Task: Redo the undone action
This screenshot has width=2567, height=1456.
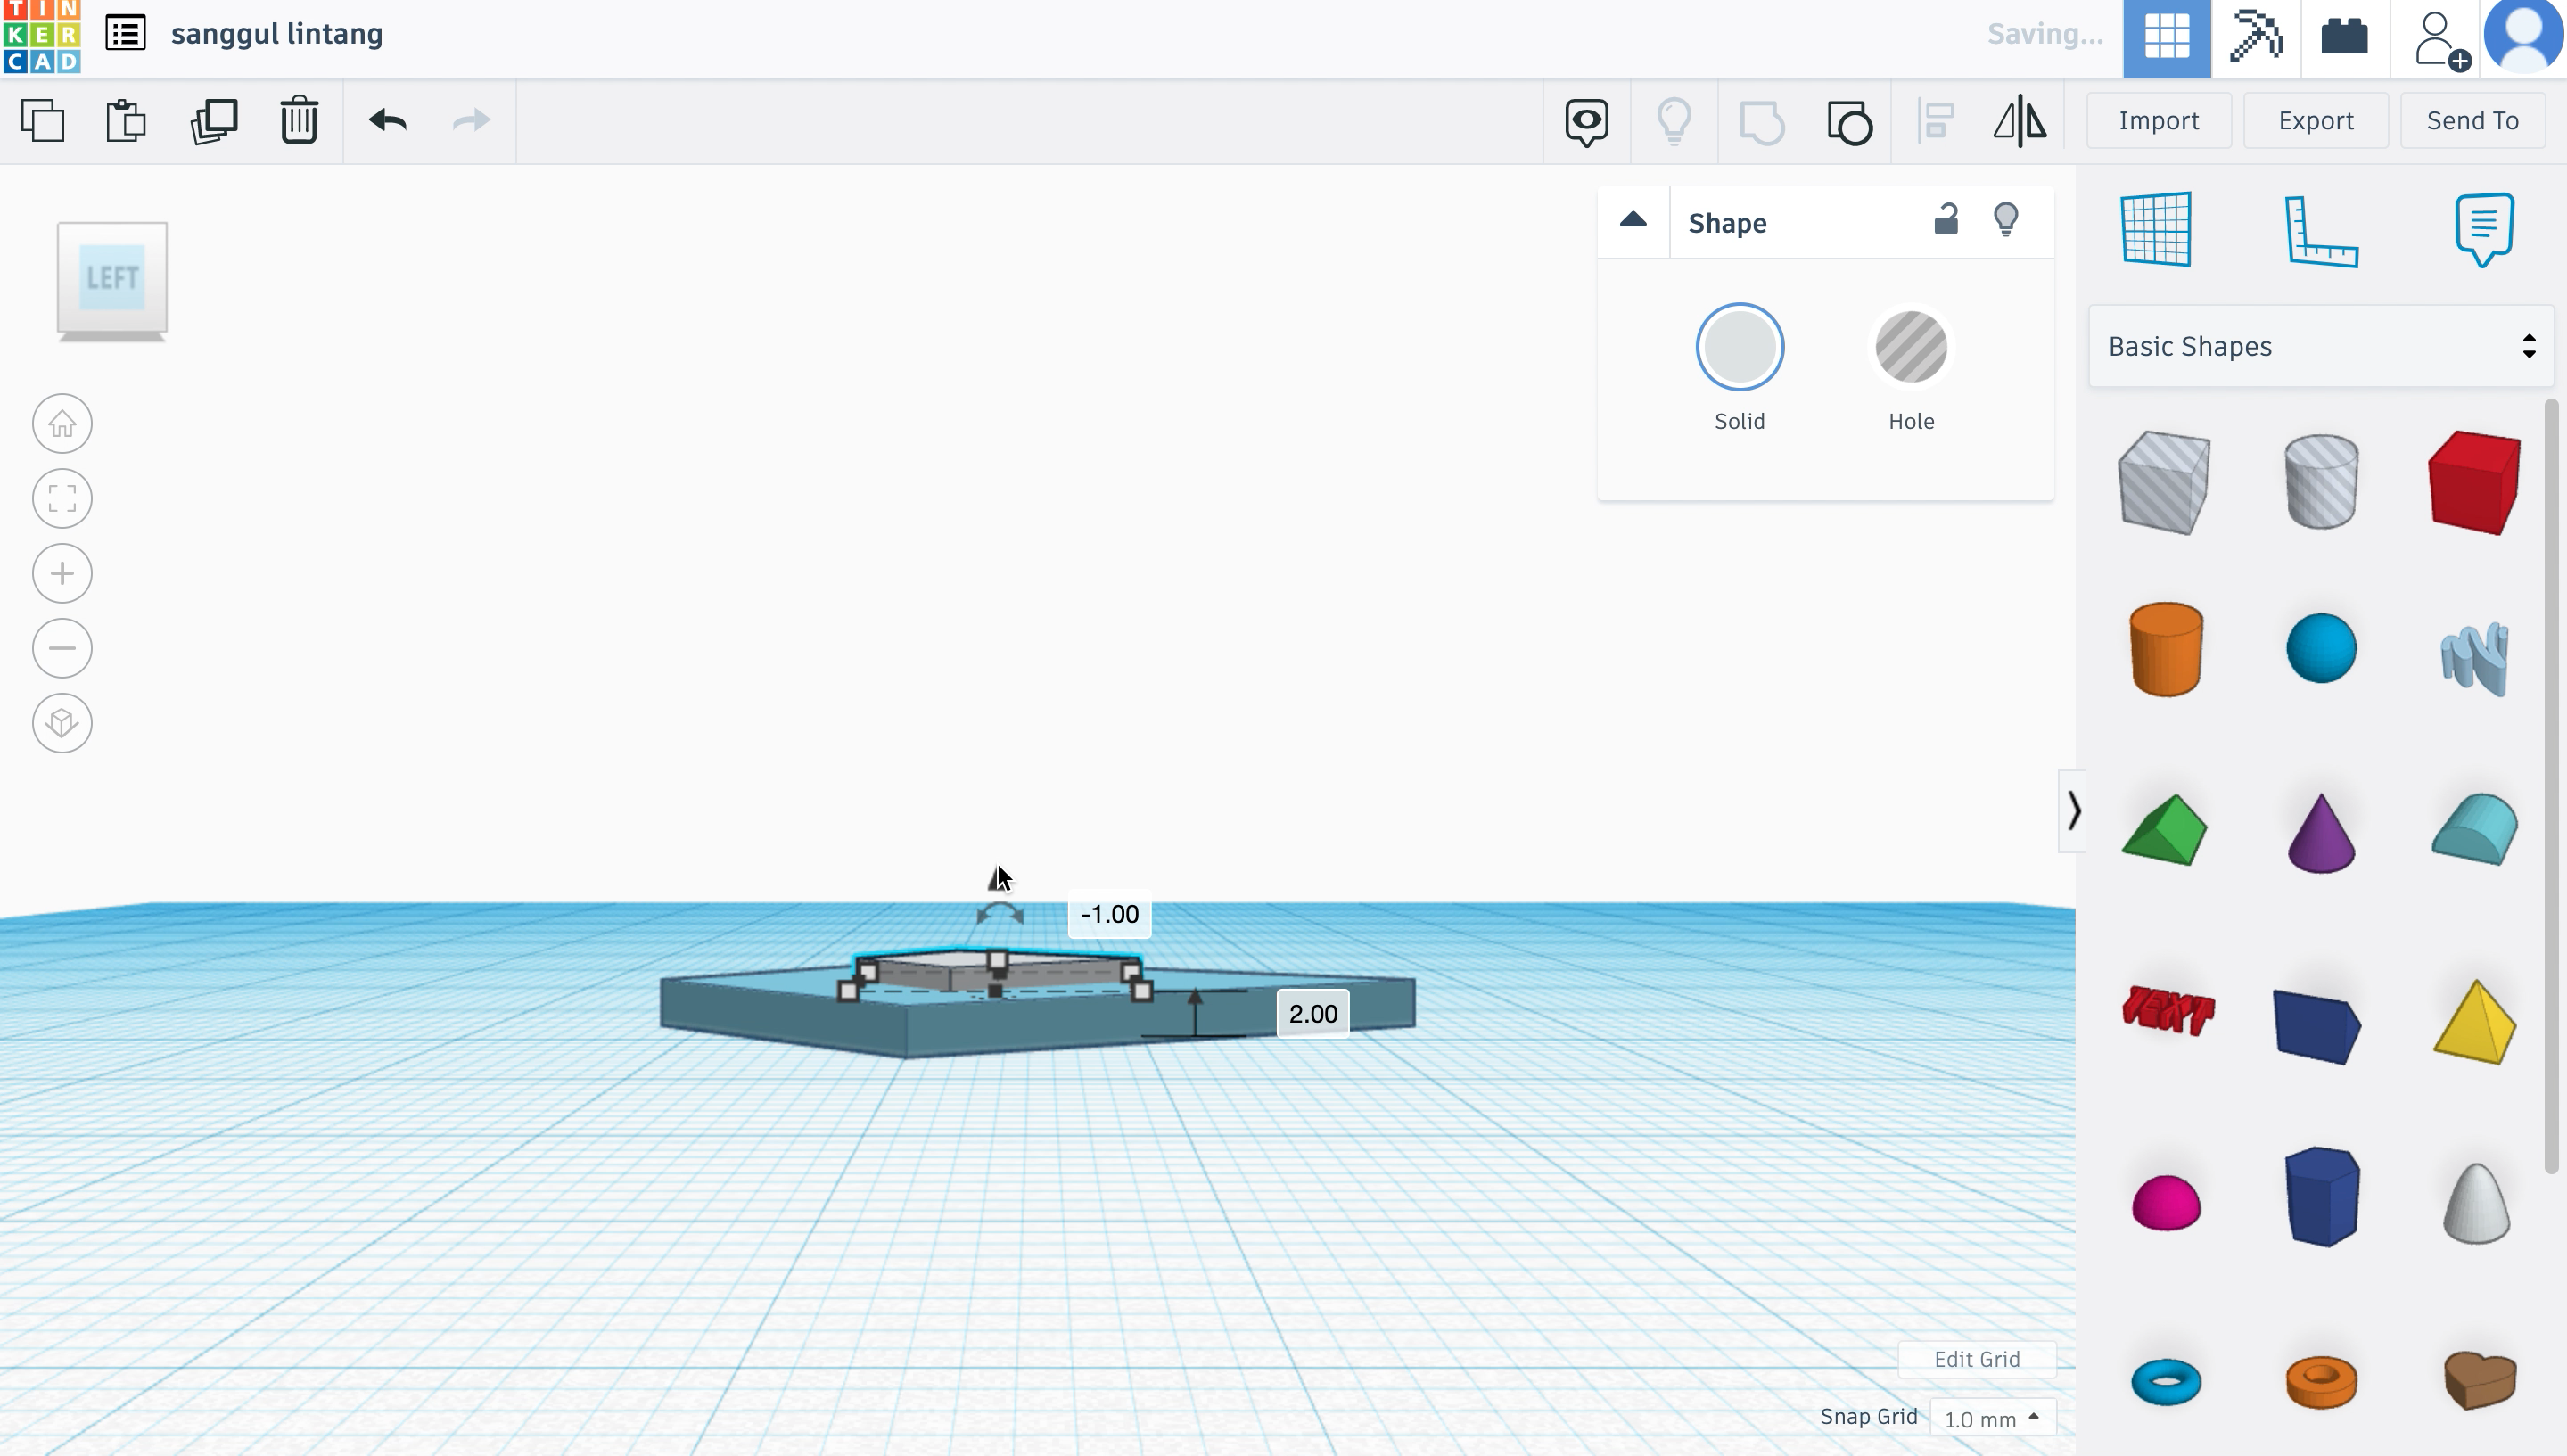Action: click(x=471, y=121)
